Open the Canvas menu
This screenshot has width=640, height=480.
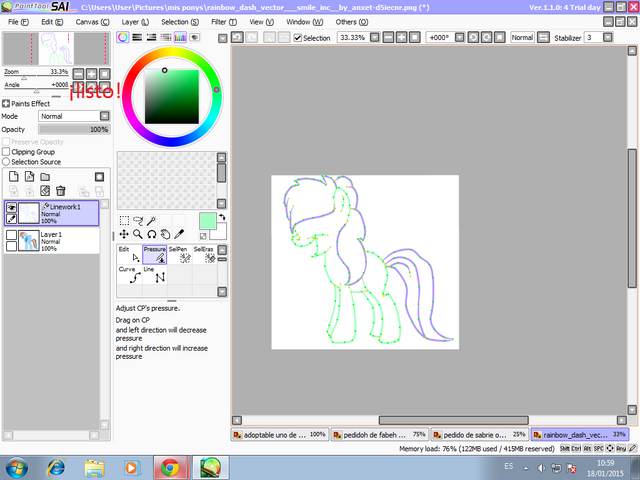pos(92,22)
